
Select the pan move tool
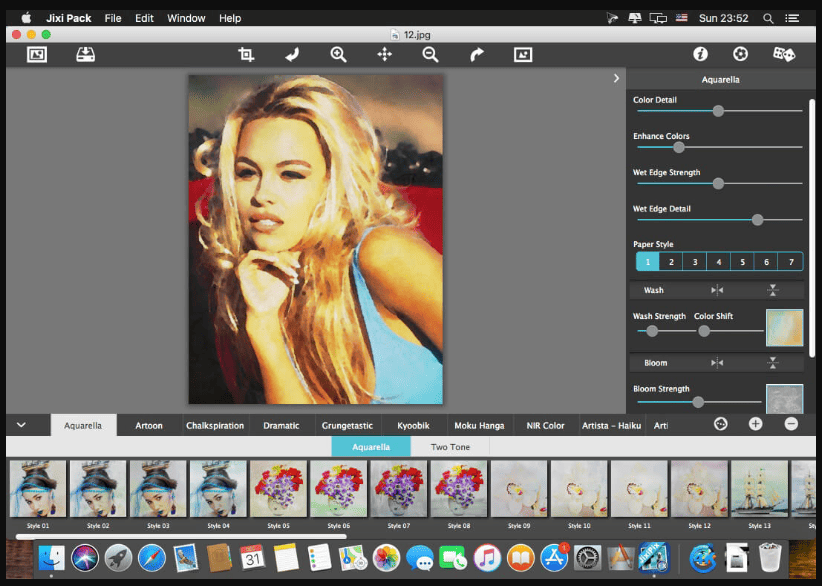pos(384,55)
